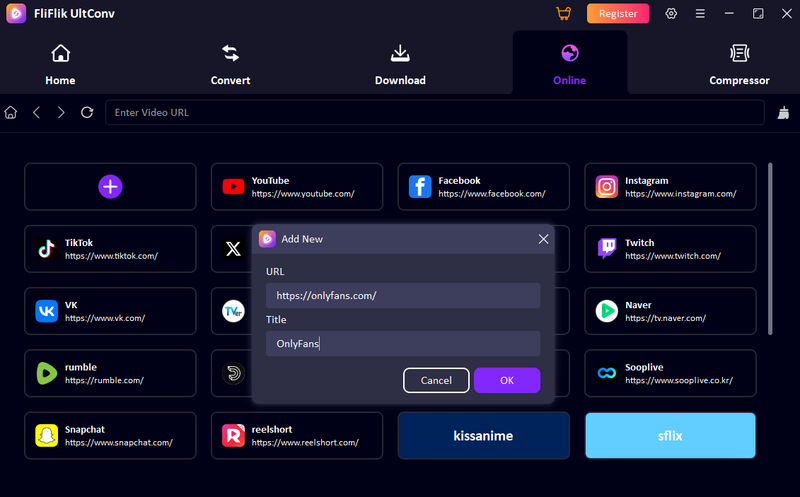Click the broom clear icon
The width and height of the screenshot is (800, 497).
(783, 112)
